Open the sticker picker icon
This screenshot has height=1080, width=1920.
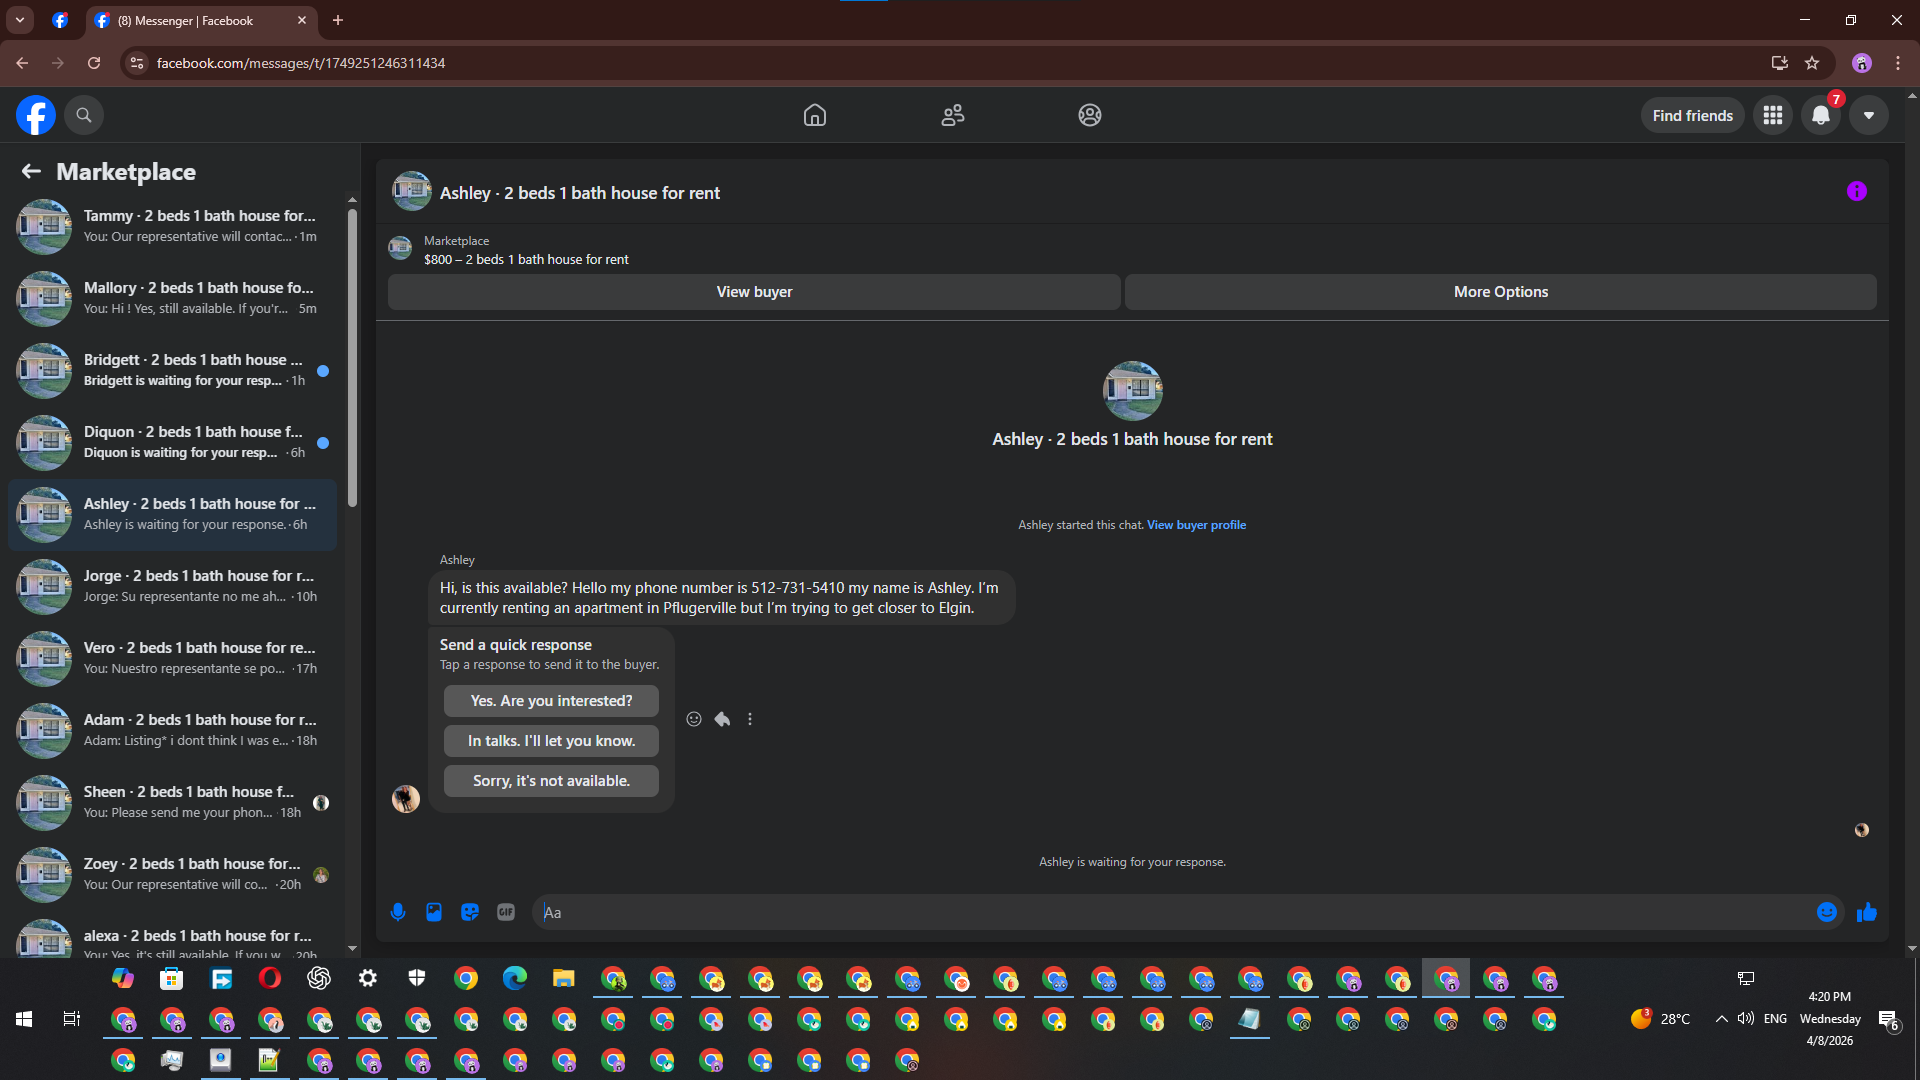point(470,912)
